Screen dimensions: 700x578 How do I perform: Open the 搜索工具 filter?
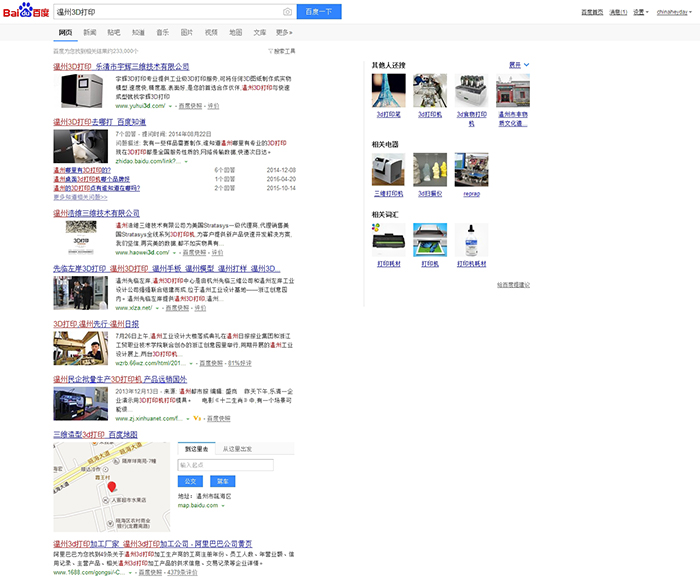(x=282, y=51)
